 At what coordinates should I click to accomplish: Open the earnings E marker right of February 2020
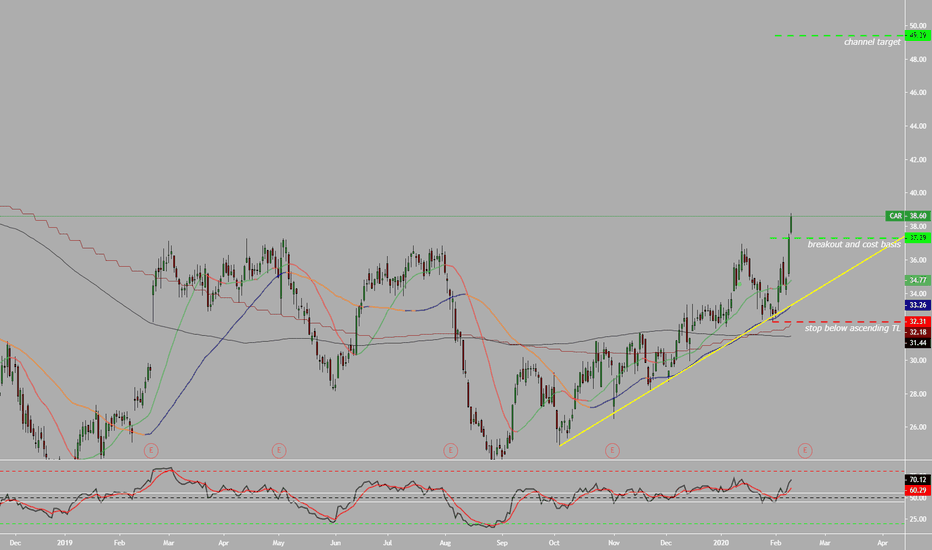tap(805, 450)
